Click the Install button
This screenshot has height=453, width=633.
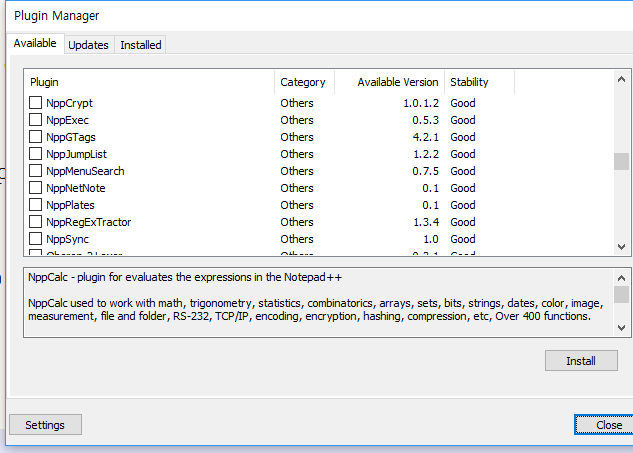click(581, 361)
